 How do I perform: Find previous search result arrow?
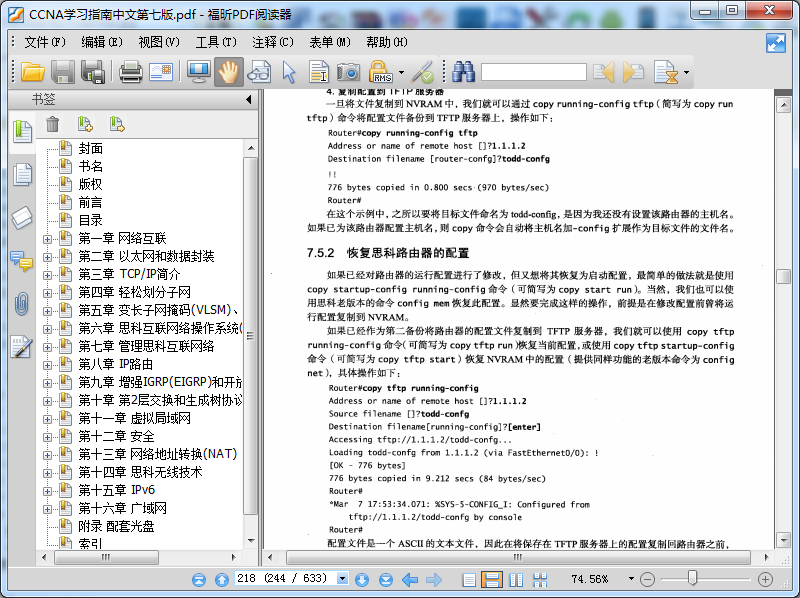(604, 72)
